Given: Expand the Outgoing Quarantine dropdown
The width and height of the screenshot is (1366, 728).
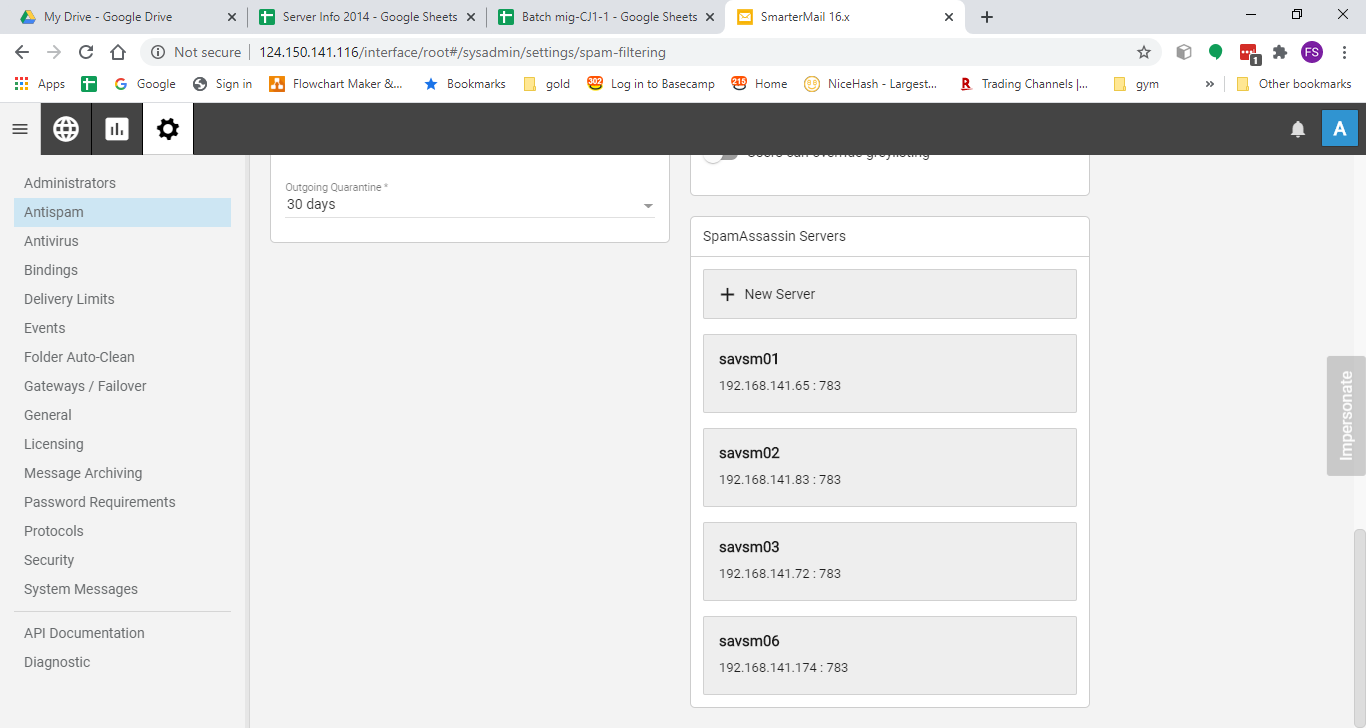Looking at the screenshot, I should click(648, 205).
